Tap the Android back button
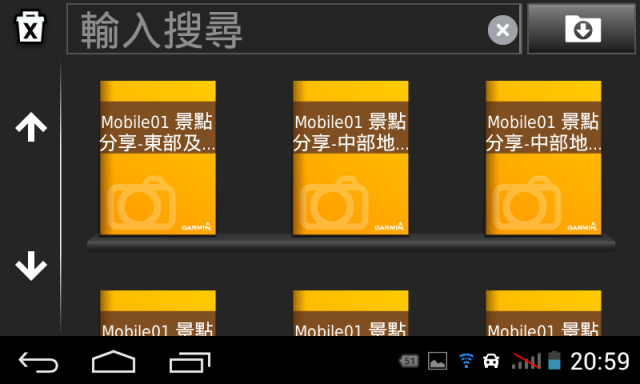Viewport: 640px width, 384px height. (38, 362)
